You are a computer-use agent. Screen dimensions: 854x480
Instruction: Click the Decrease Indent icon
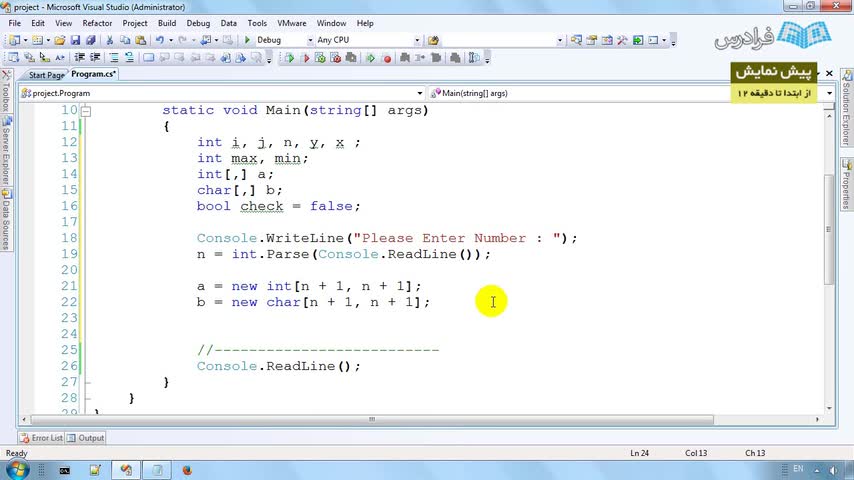point(80,58)
